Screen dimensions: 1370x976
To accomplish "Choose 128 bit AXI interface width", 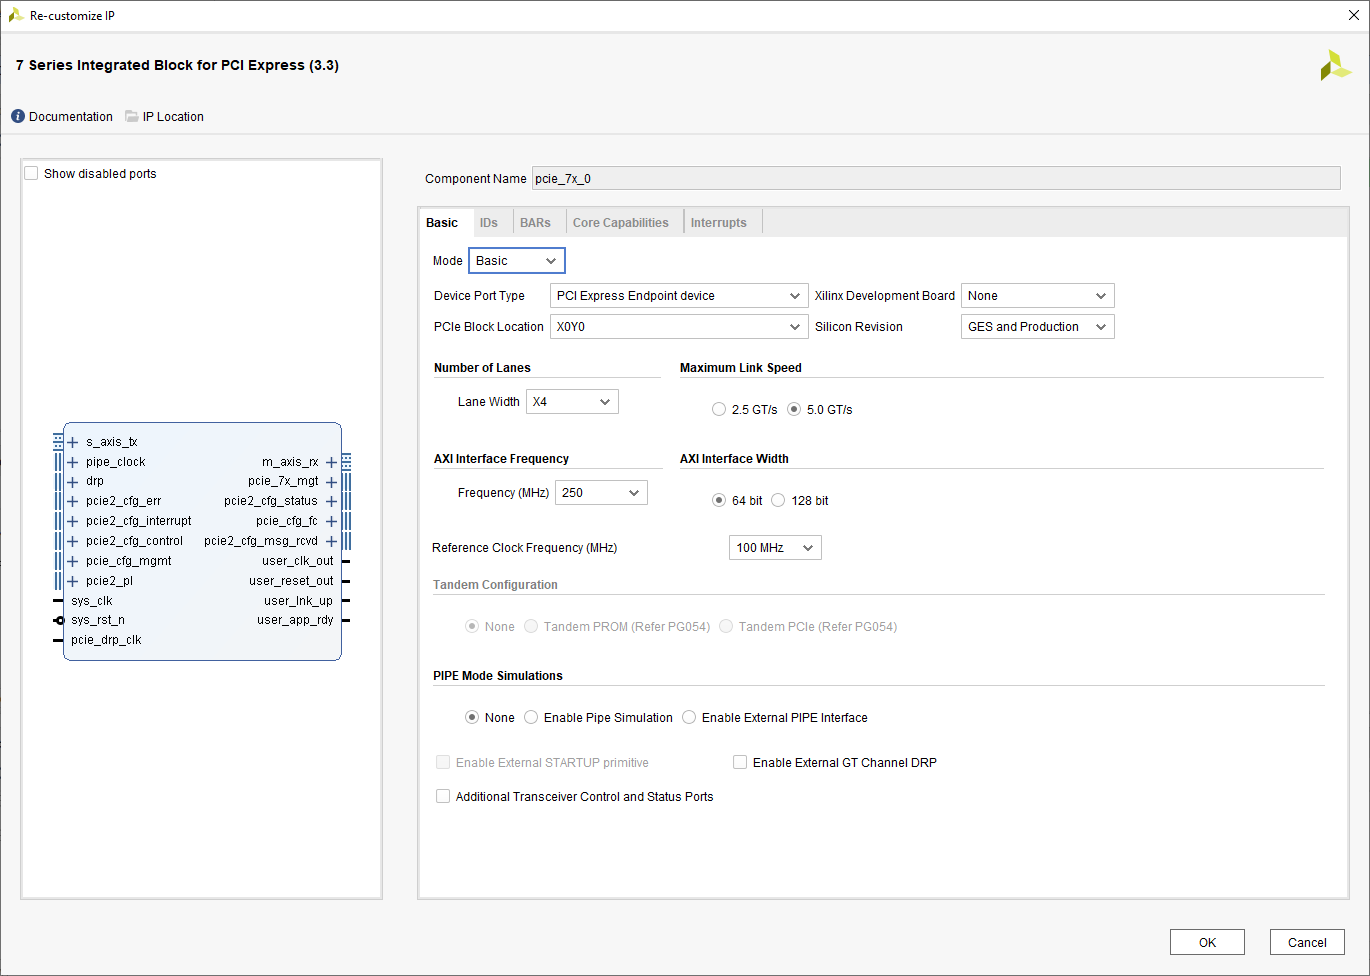I will tap(778, 500).
